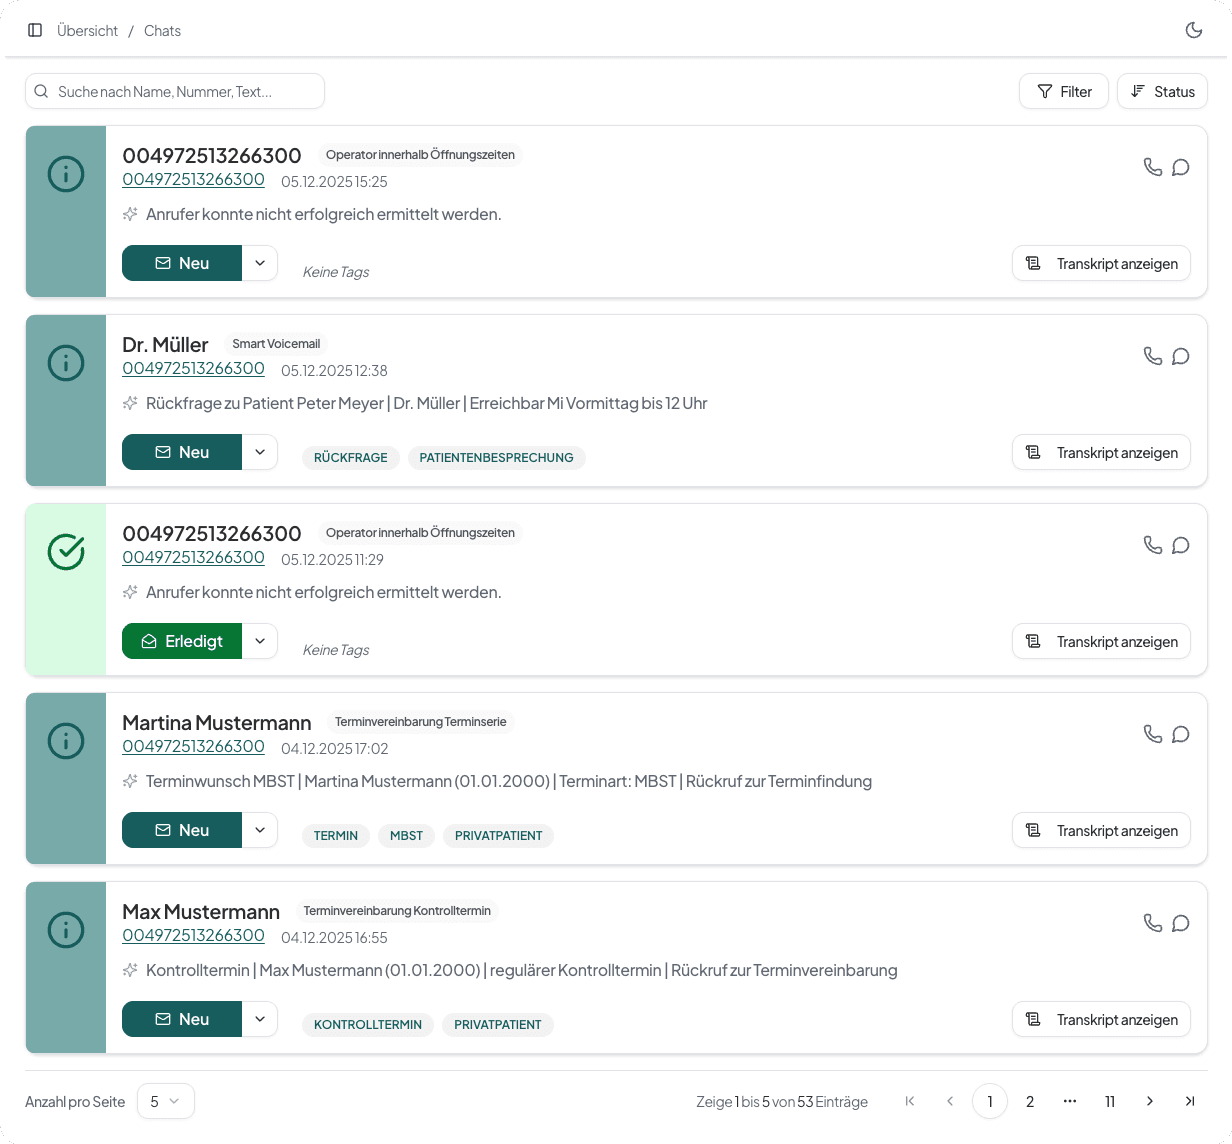Jump to last page of results
Image resolution: width=1232 pixels, height=1144 pixels.
pyautogui.click(x=1189, y=1101)
